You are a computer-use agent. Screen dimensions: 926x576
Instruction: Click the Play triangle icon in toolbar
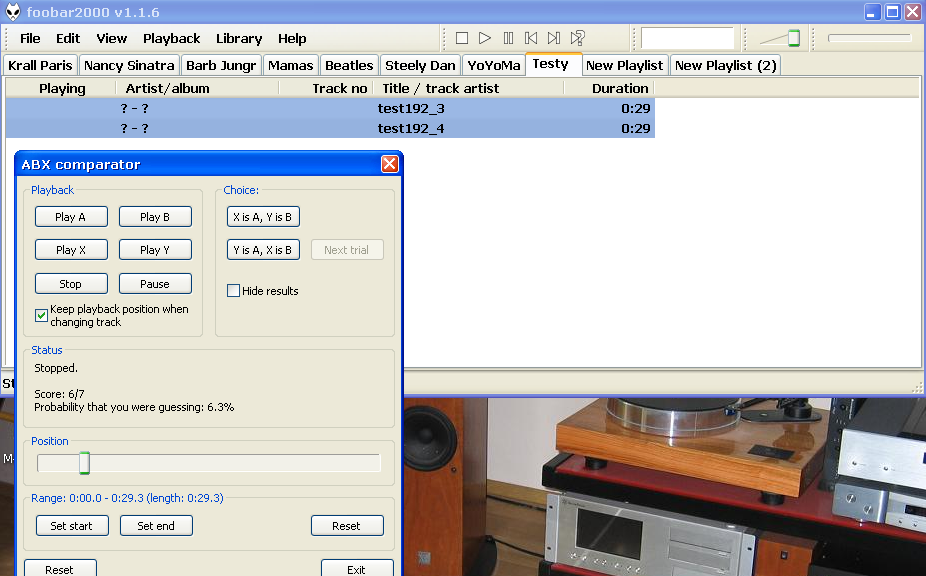[x=485, y=38]
